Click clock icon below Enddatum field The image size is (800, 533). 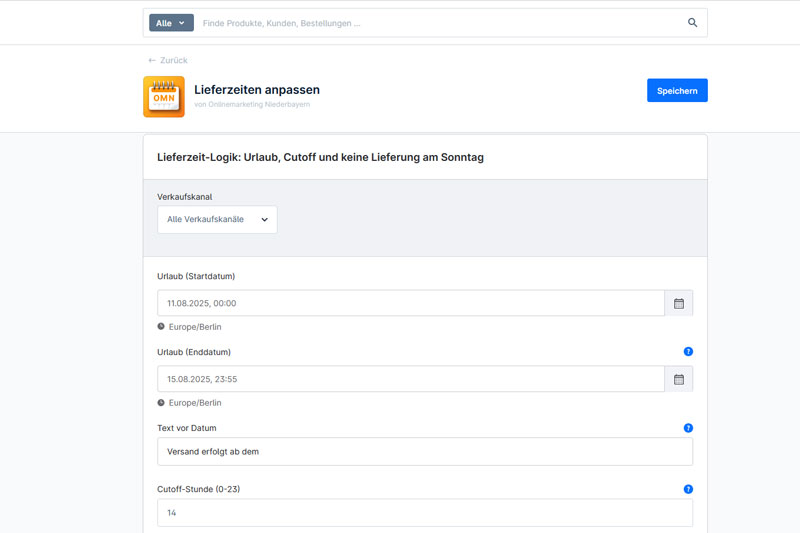tap(161, 402)
